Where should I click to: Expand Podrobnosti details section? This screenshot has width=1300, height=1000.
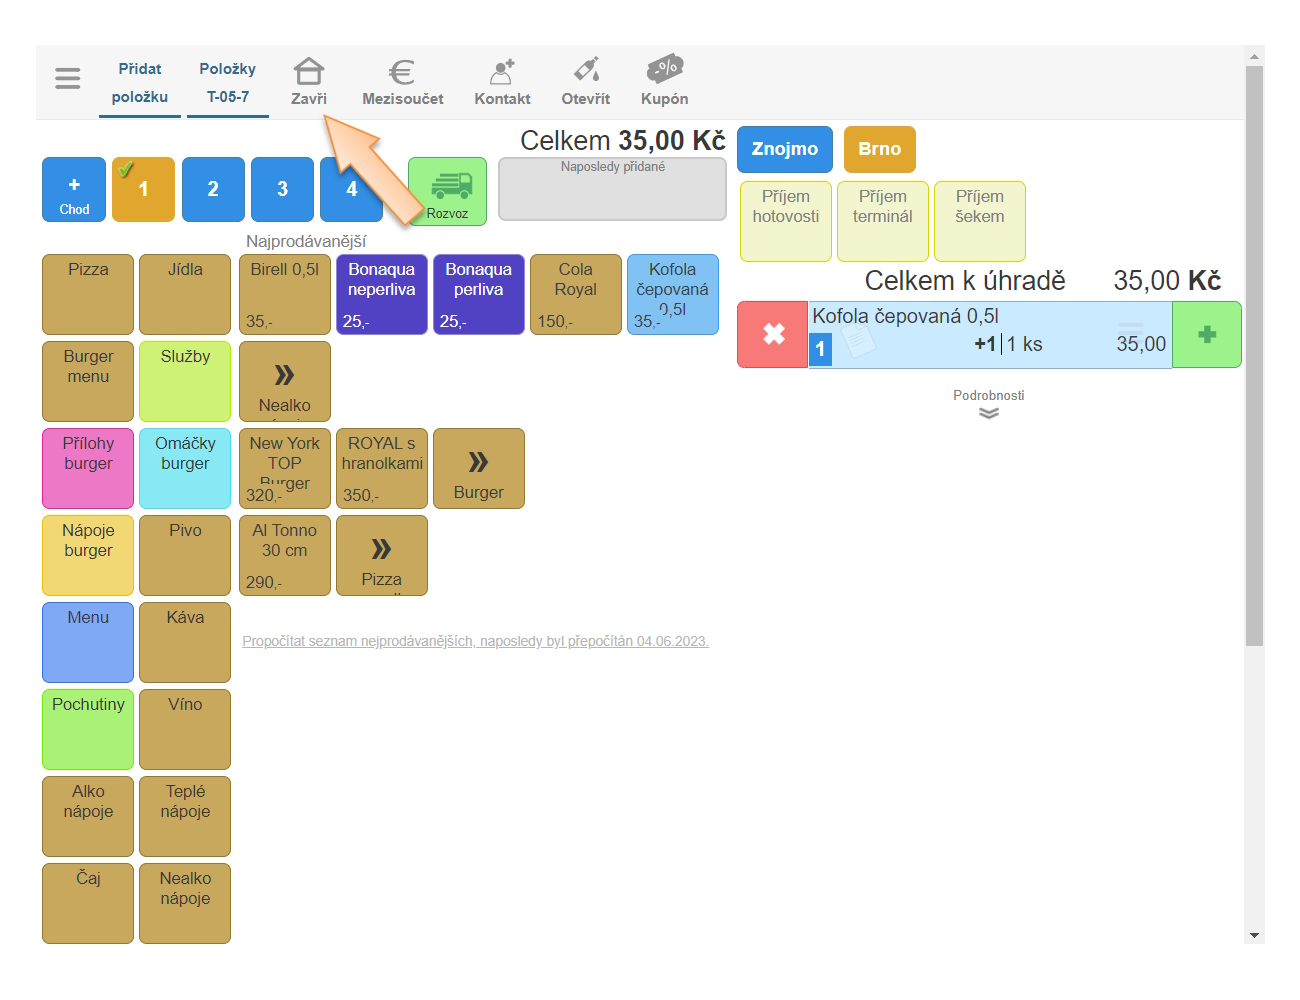tap(988, 404)
